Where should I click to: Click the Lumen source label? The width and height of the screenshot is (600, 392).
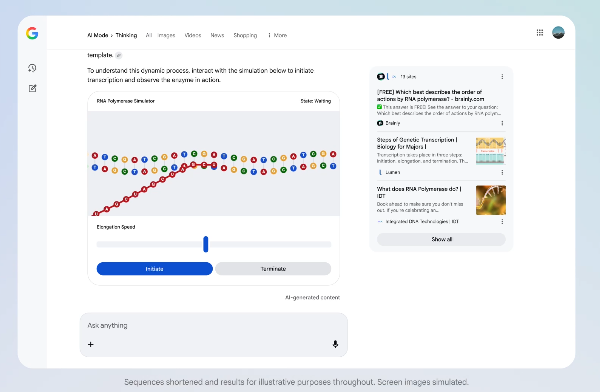(x=389, y=173)
